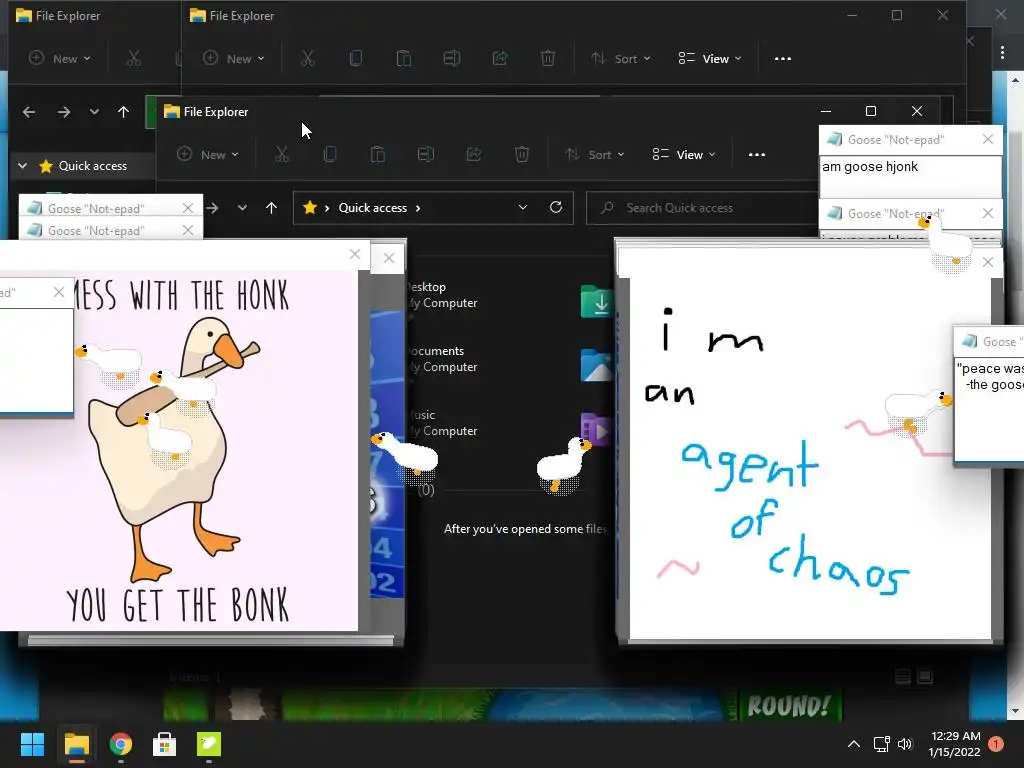Open Sort dropdown in back-middle File Explorer
Screen dimensions: 1024x768
point(621,59)
